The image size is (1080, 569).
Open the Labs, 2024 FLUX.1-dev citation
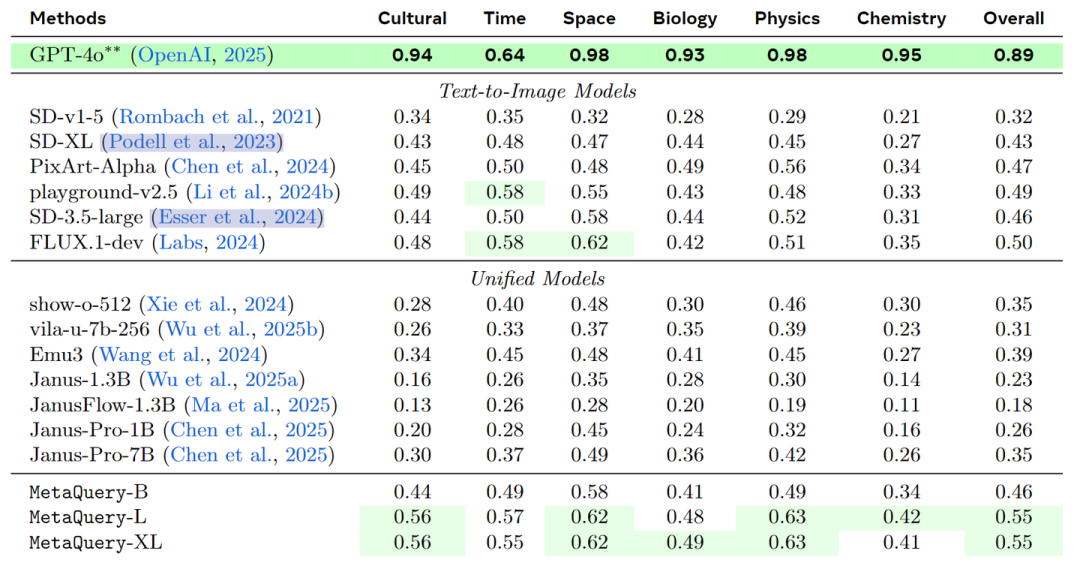click(x=208, y=242)
